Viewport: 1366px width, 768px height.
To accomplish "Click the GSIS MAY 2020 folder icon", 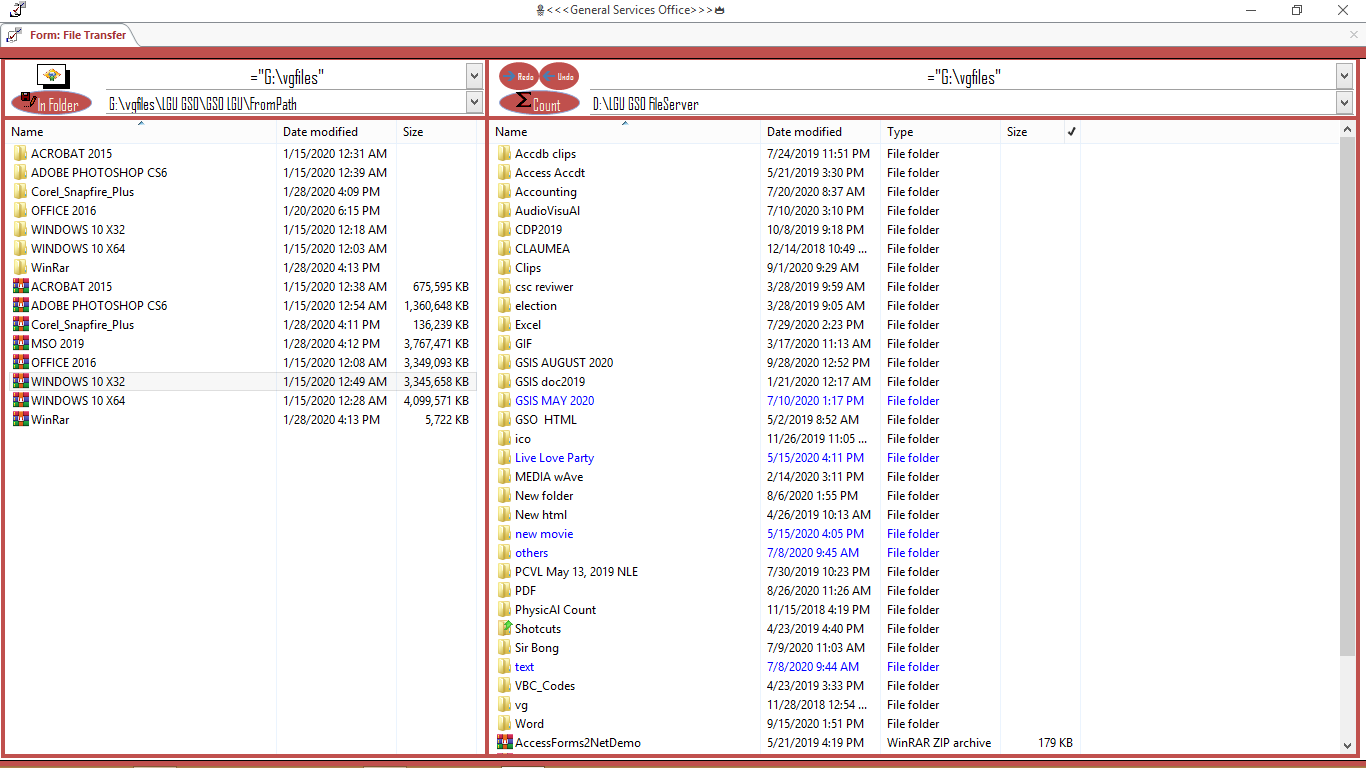I will click(x=504, y=401).
